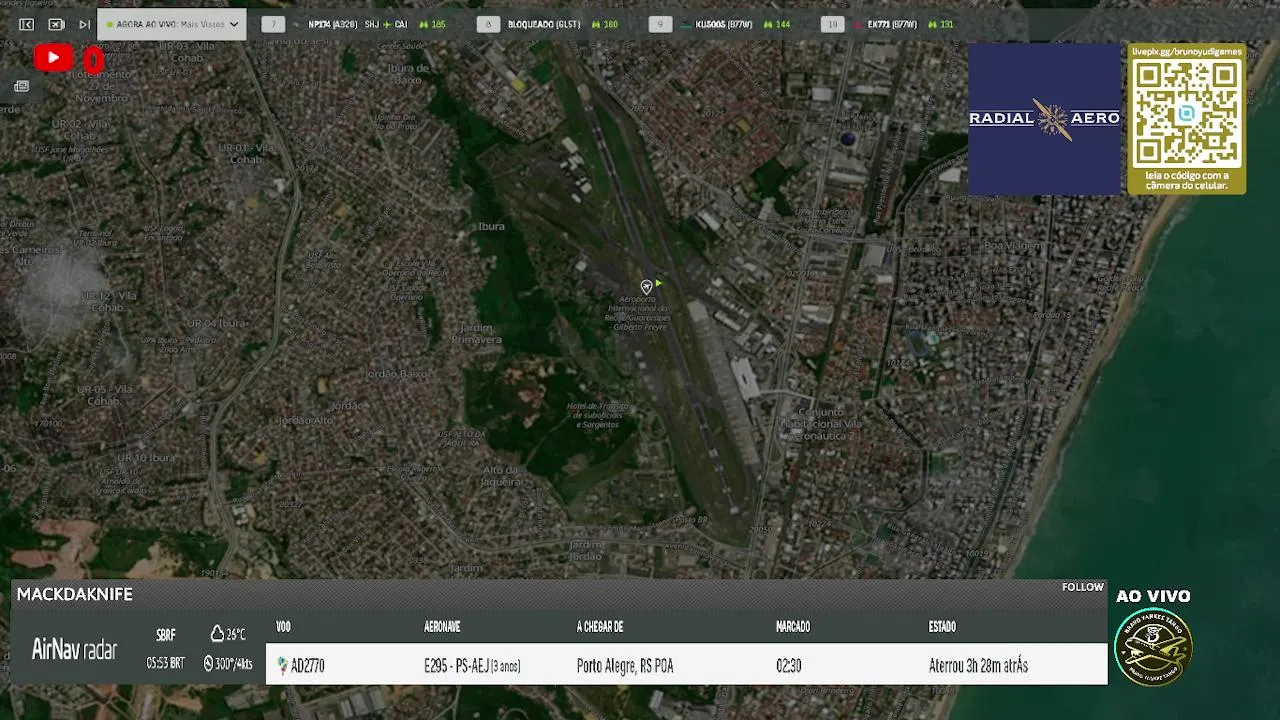Click the Azul airline icon beside AD2770
Image resolution: width=1280 pixels, height=720 pixels.
coord(283,666)
